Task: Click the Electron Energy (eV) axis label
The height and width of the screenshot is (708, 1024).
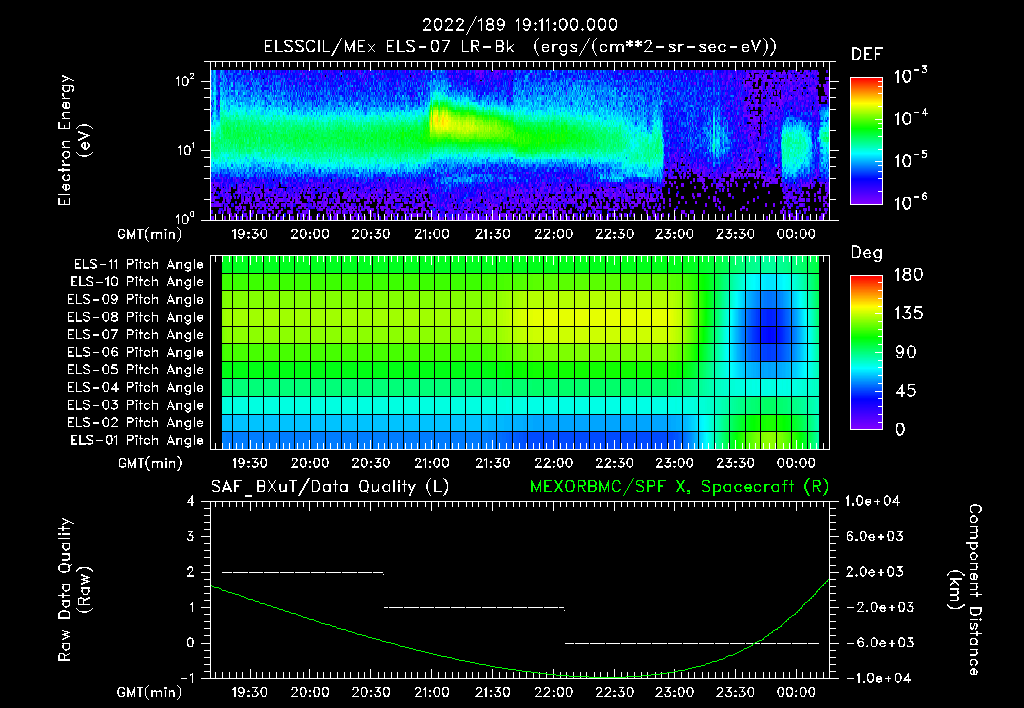Action: tap(74, 140)
